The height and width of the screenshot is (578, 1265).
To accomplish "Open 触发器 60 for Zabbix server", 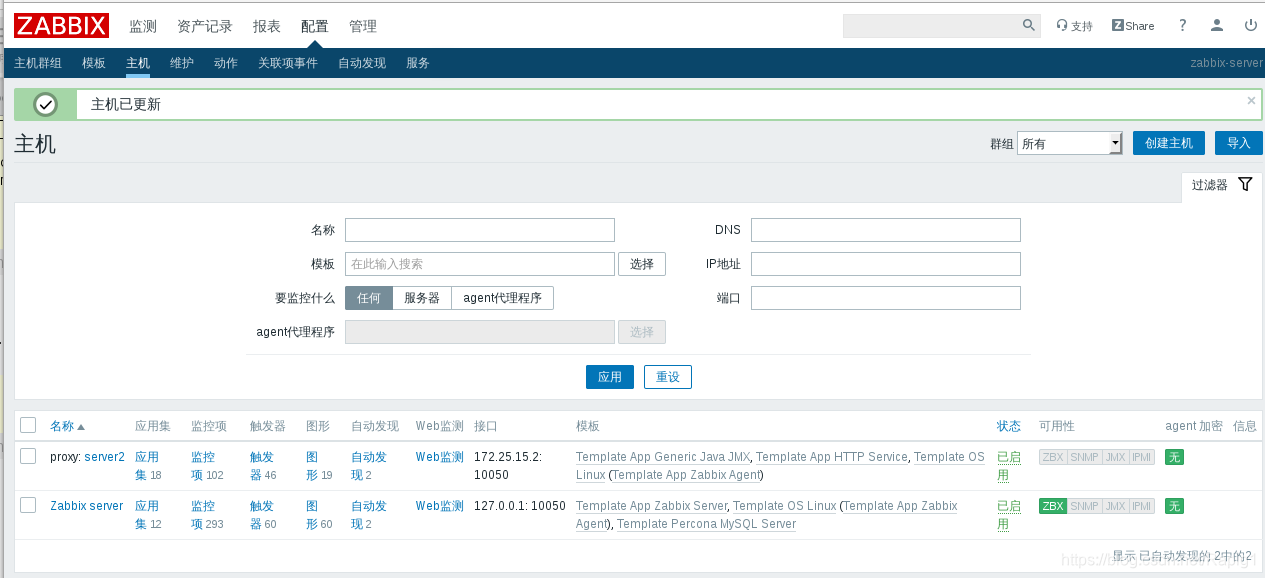I will pyautogui.click(x=263, y=515).
